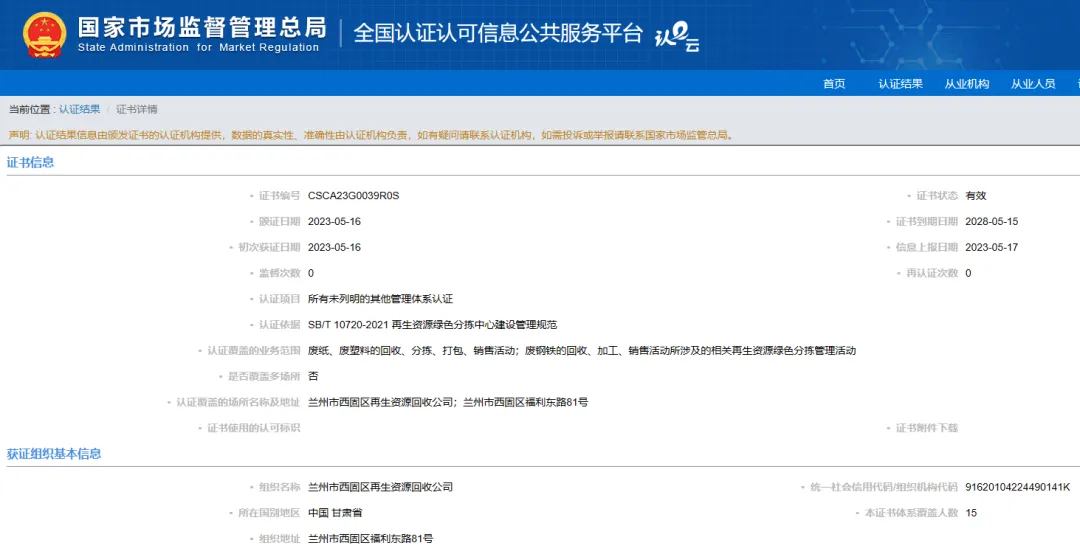
Task: Click the 证书使用的认可标识 label
Action: pos(253,428)
